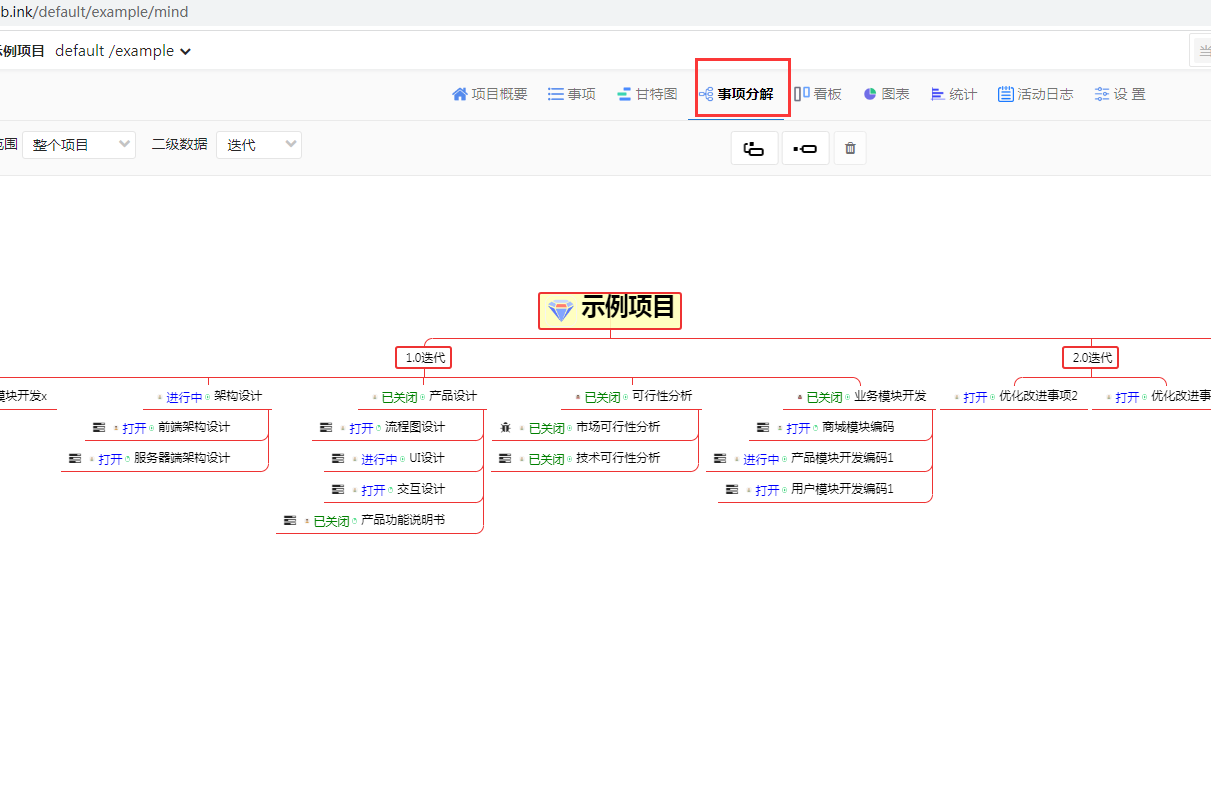Stay on the highlighted 事项分解 tab
Screen dimensions: 1211x796
click(x=741, y=93)
